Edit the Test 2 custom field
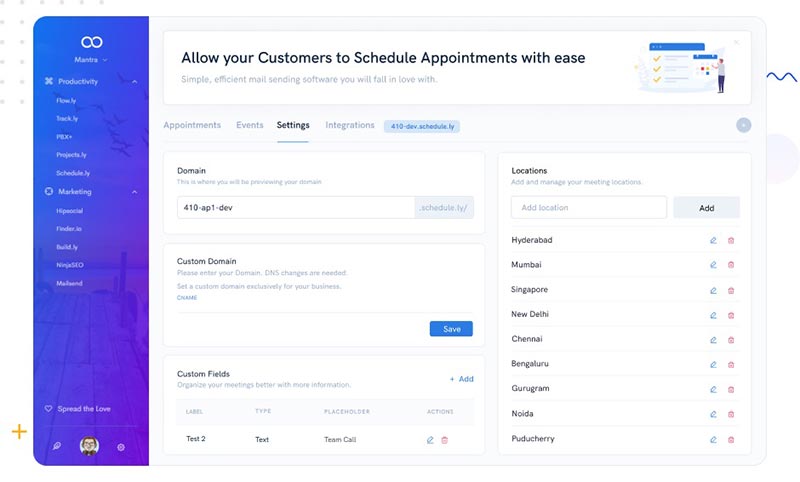This screenshot has height=482, width=800. (x=430, y=440)
